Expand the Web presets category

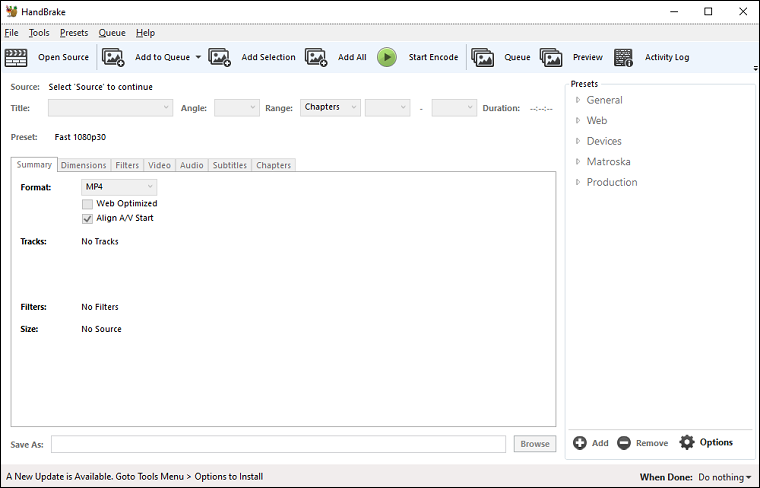(x=578, y=120)
